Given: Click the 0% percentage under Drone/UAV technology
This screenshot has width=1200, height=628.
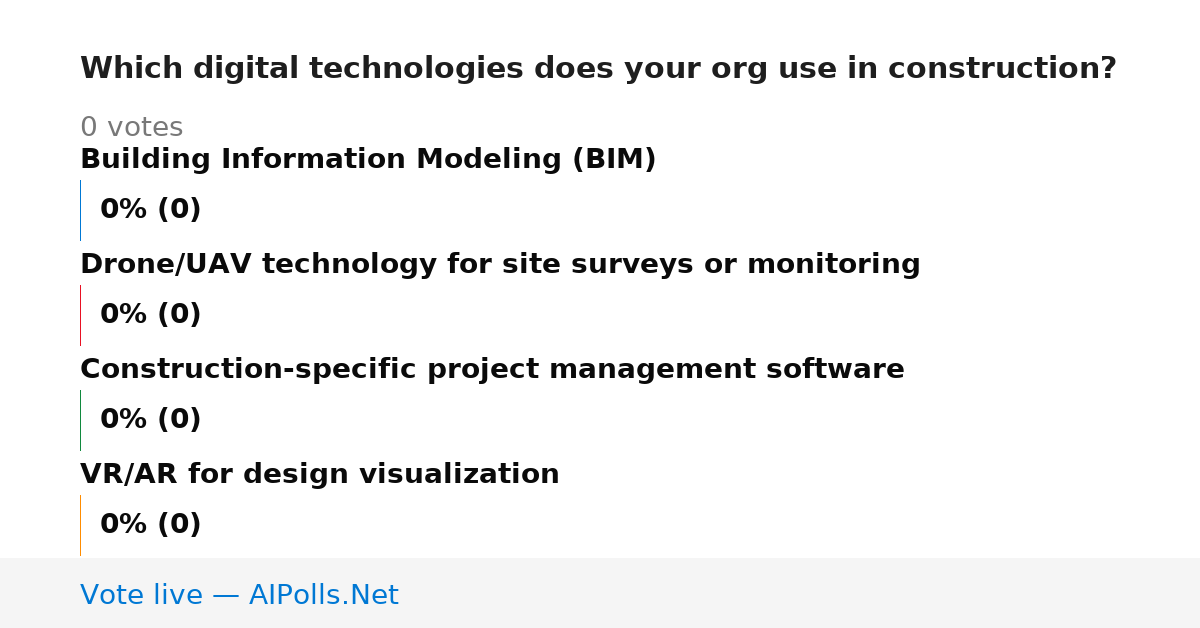Looking at the screenshot, I should pyautogui.click(x=124, y=315).
